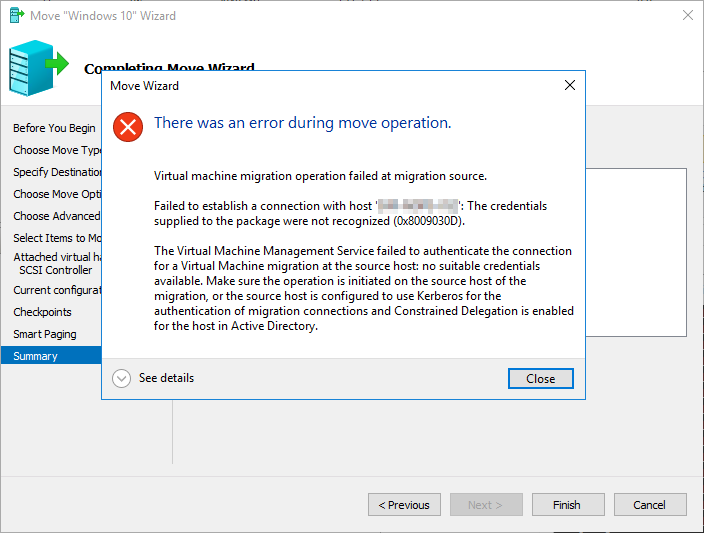This screenshot has width=704, height=533.
Task: Click the server move wizard icon
Action: (x=38, y=68)
